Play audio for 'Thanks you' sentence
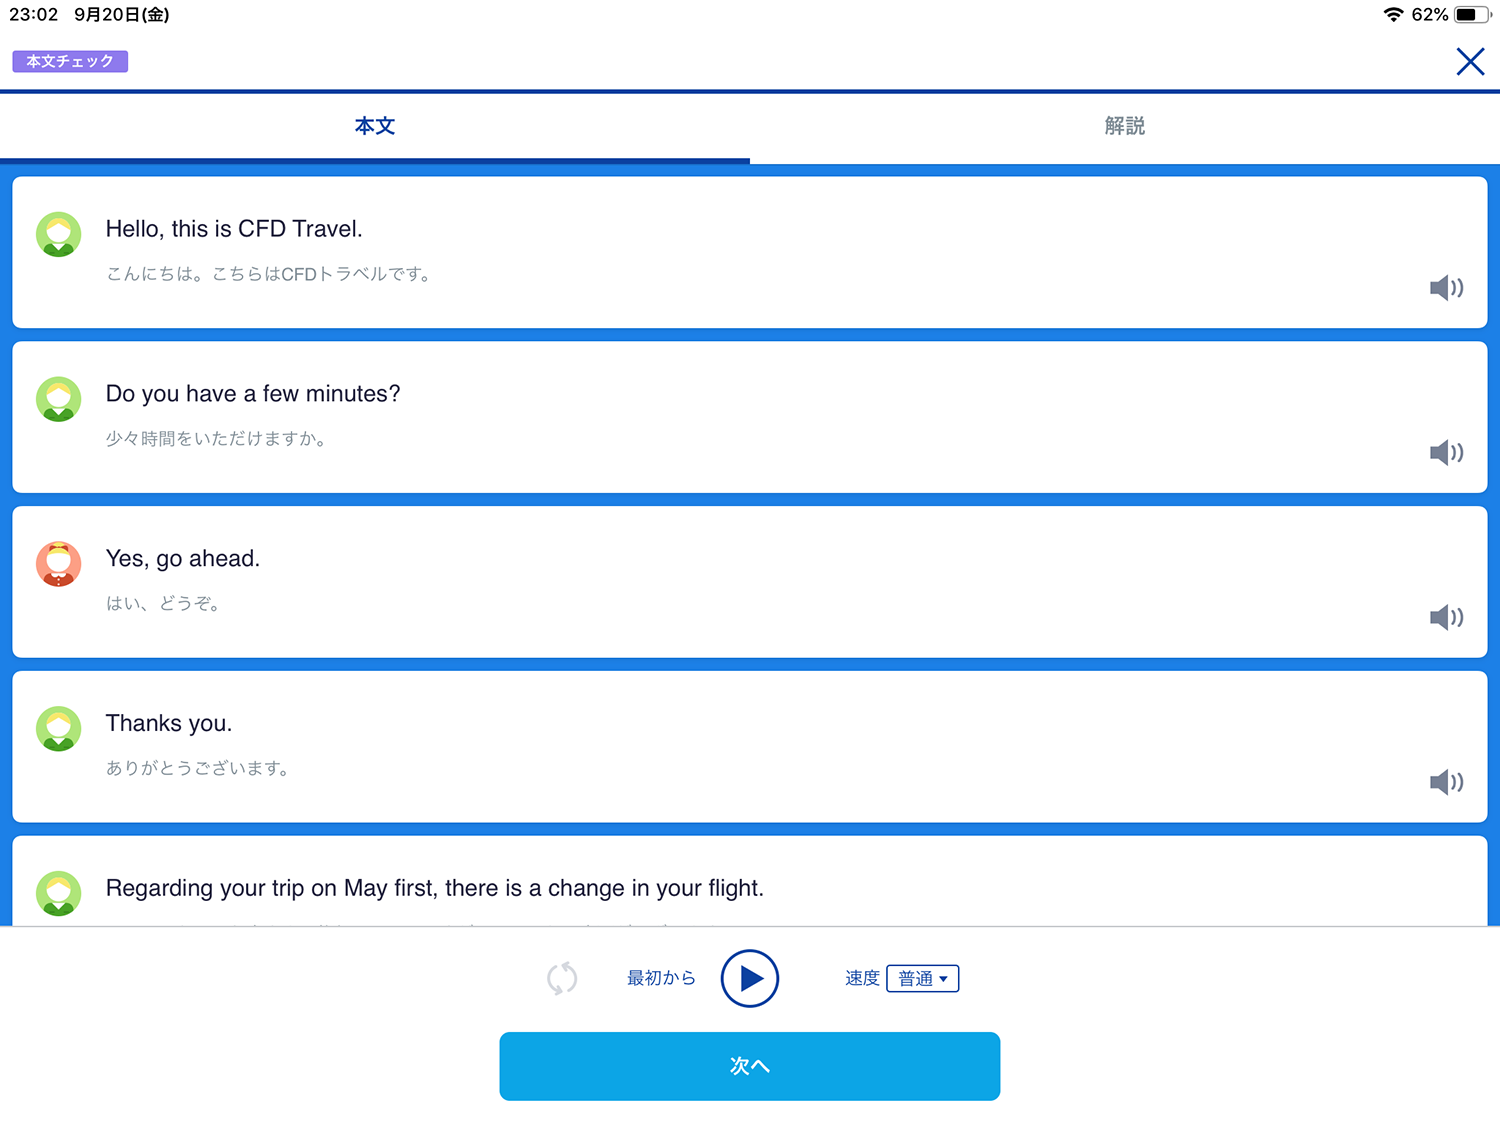The width and height of the screenshot is (1500, 1125). tap(1446, 782)
